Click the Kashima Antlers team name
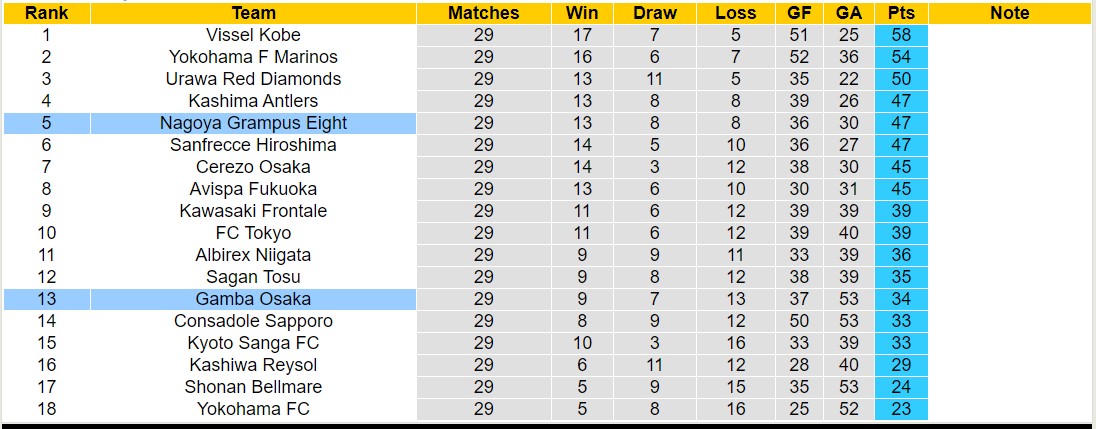The width and height of the screenshot is (1096, 429). (253, 101)
